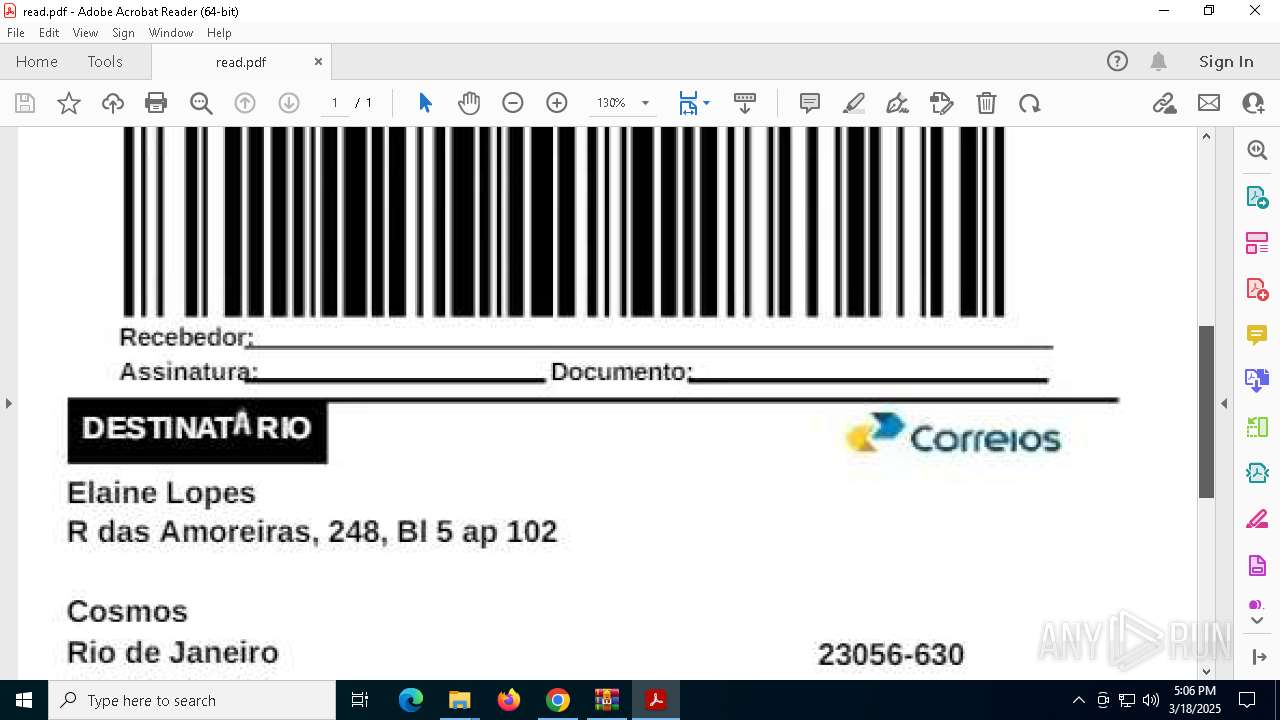Open the teal Compress PDF sidebar tool
Screen dimensions: 1280x720
tap(1257, 473)
